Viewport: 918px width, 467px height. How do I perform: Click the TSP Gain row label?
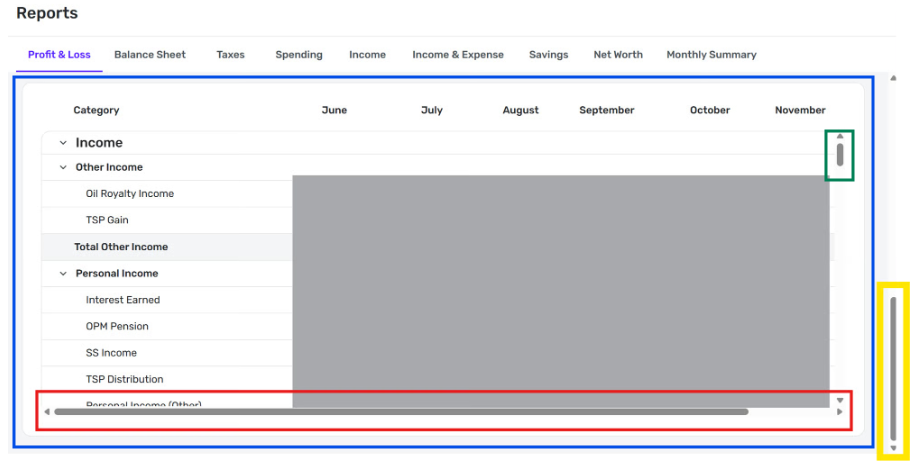coord(107,220)
